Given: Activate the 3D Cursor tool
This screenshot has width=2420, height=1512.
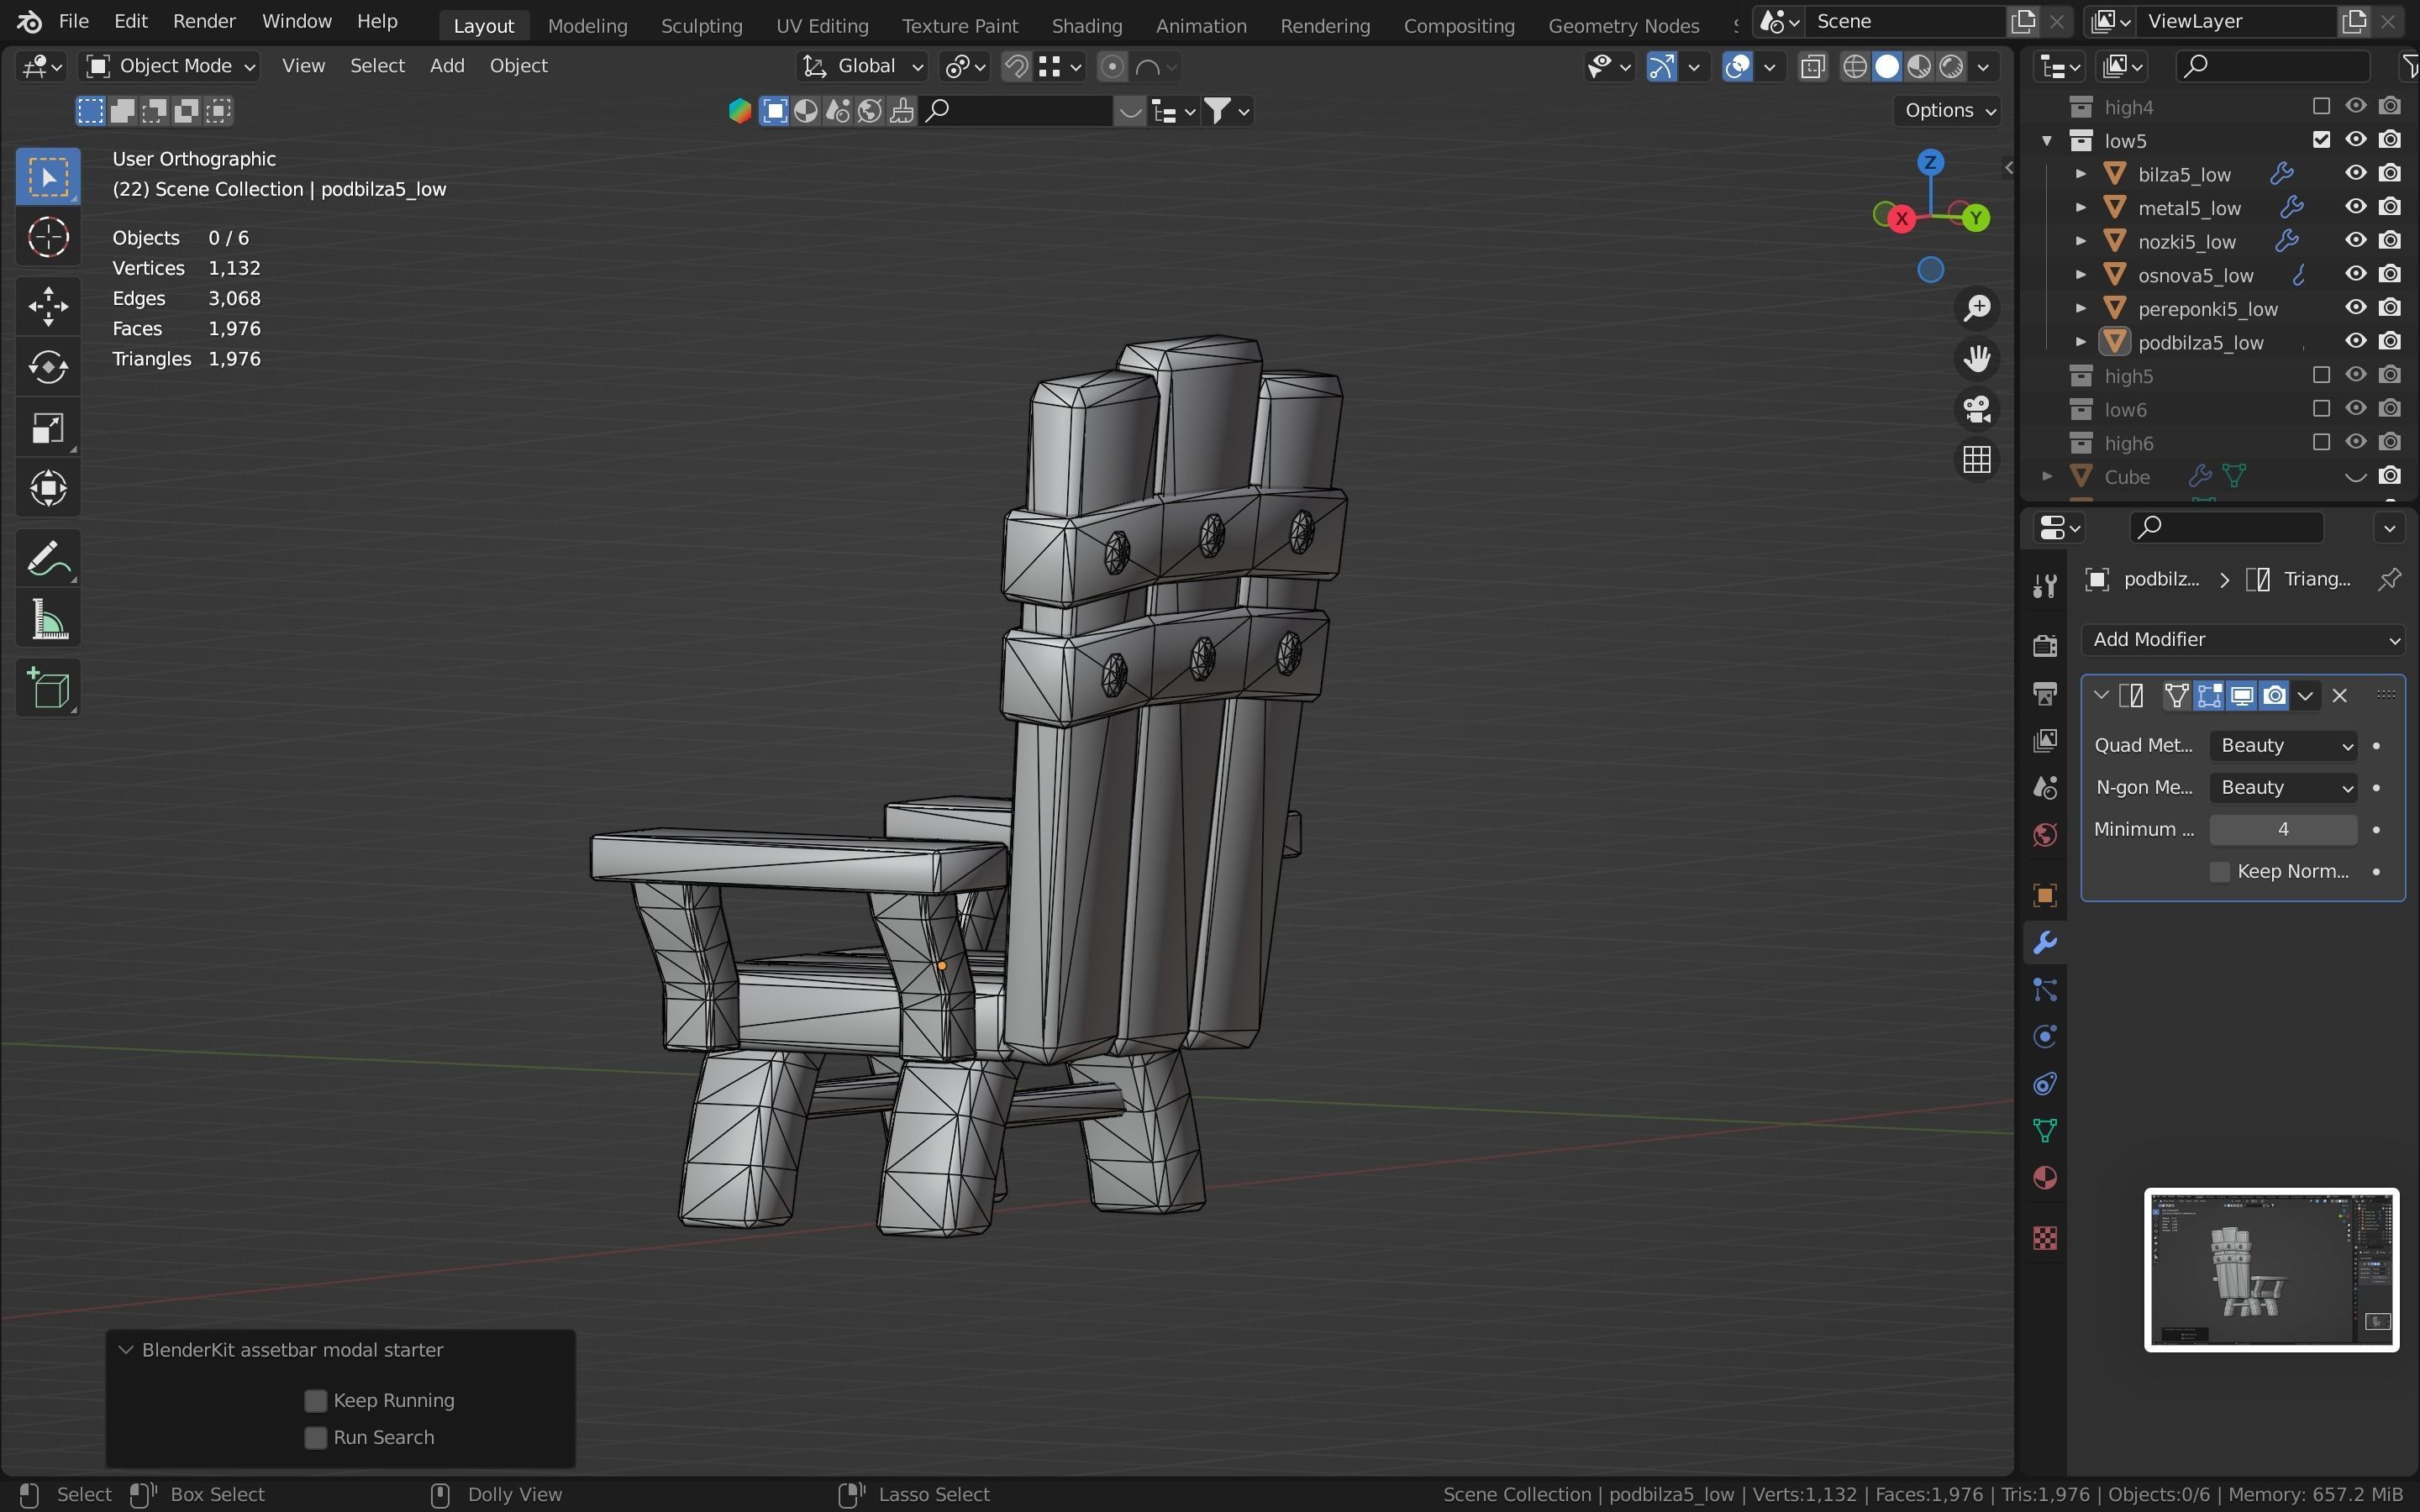Looking at the screenshot, I should tap(48, 237).
